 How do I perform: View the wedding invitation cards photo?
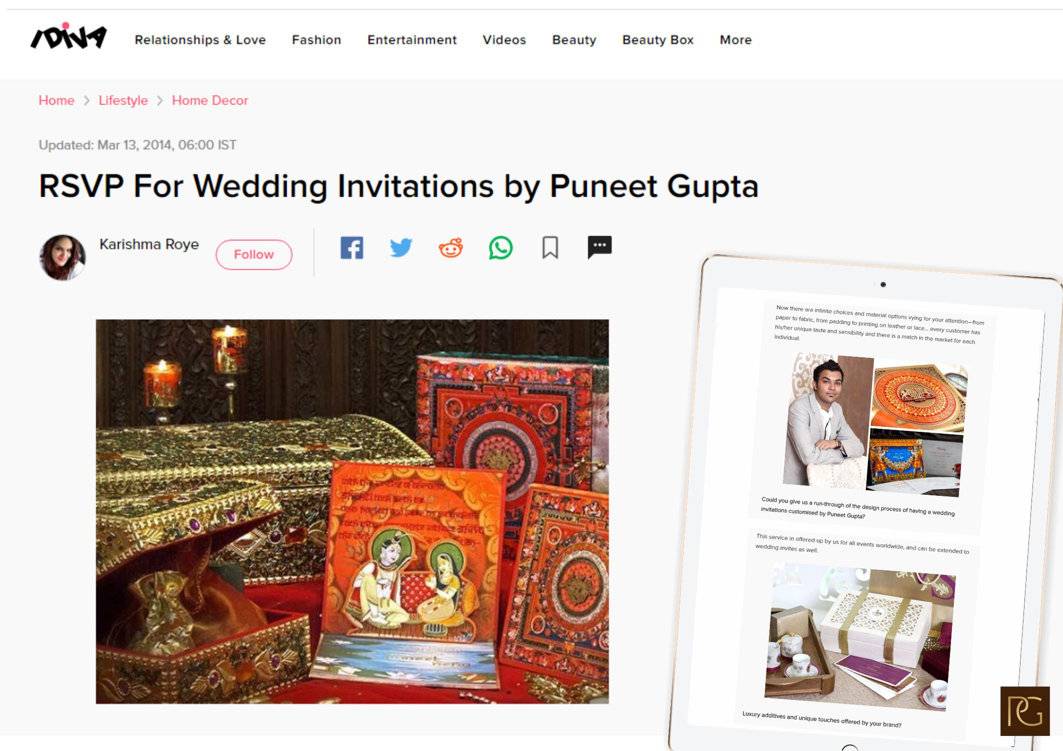pyautogui.click(x=353, y=512)
